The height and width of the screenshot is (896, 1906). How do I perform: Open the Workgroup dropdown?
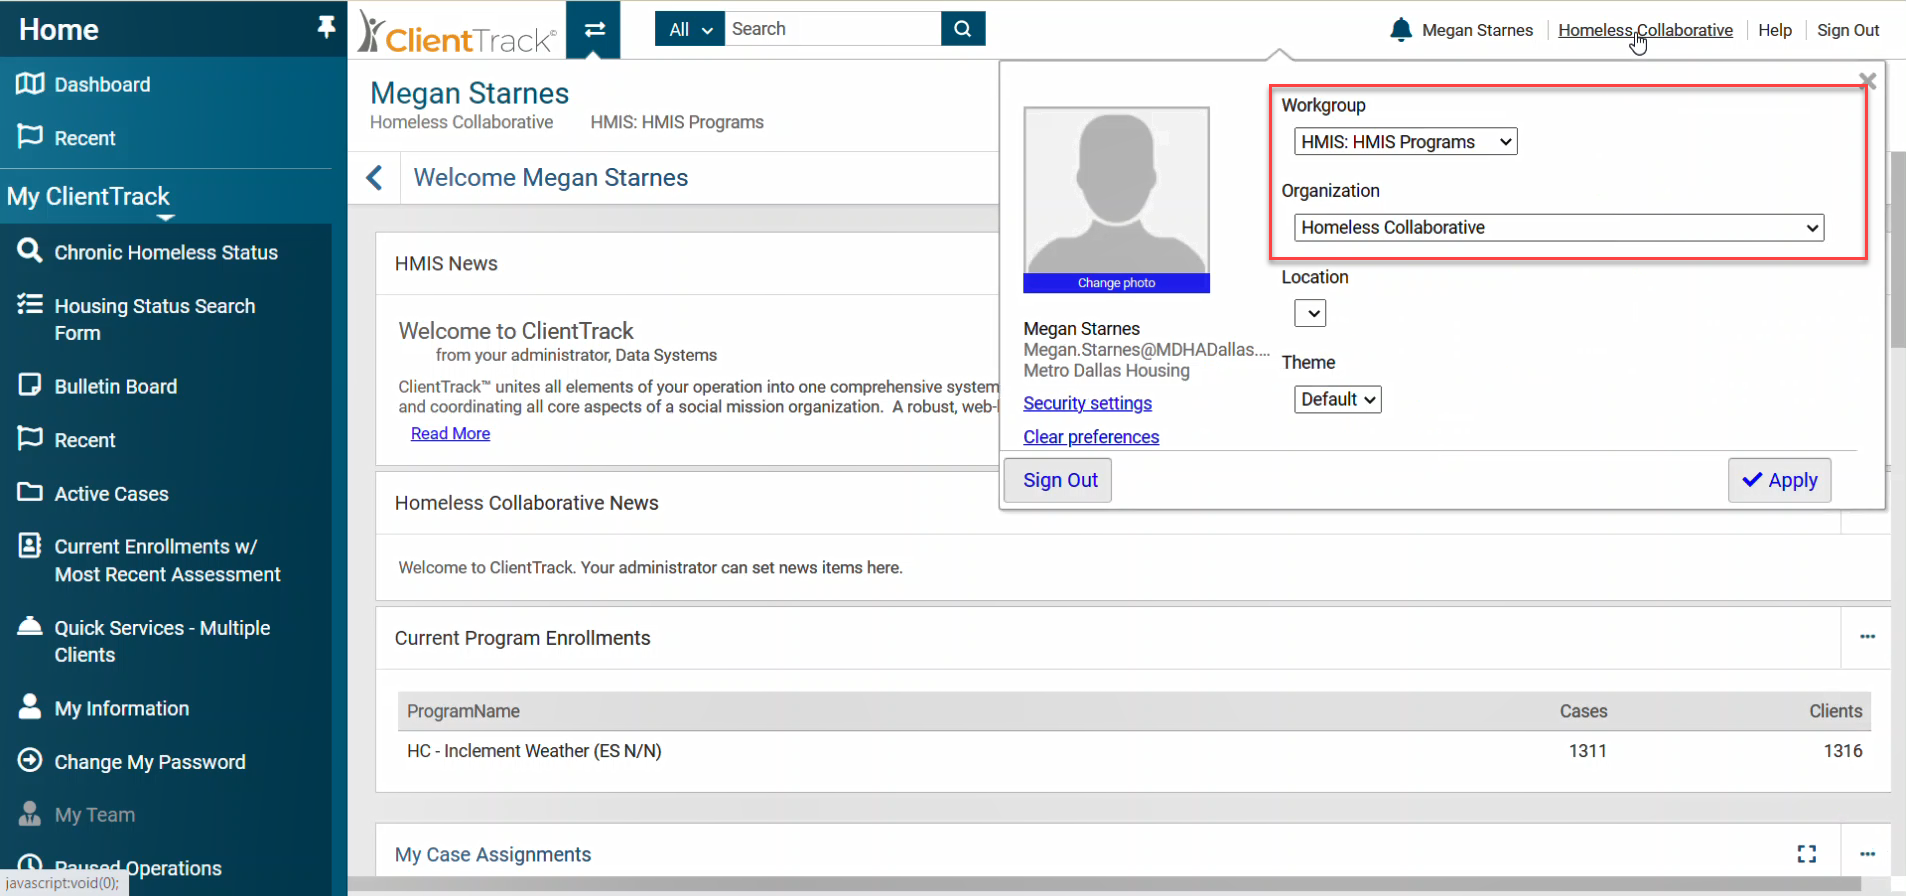(x=1405, y=142)
